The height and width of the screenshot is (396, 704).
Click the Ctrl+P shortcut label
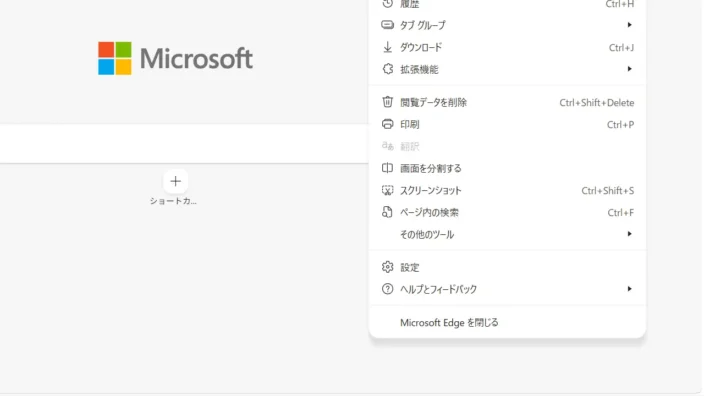click(x=620, y=125)
